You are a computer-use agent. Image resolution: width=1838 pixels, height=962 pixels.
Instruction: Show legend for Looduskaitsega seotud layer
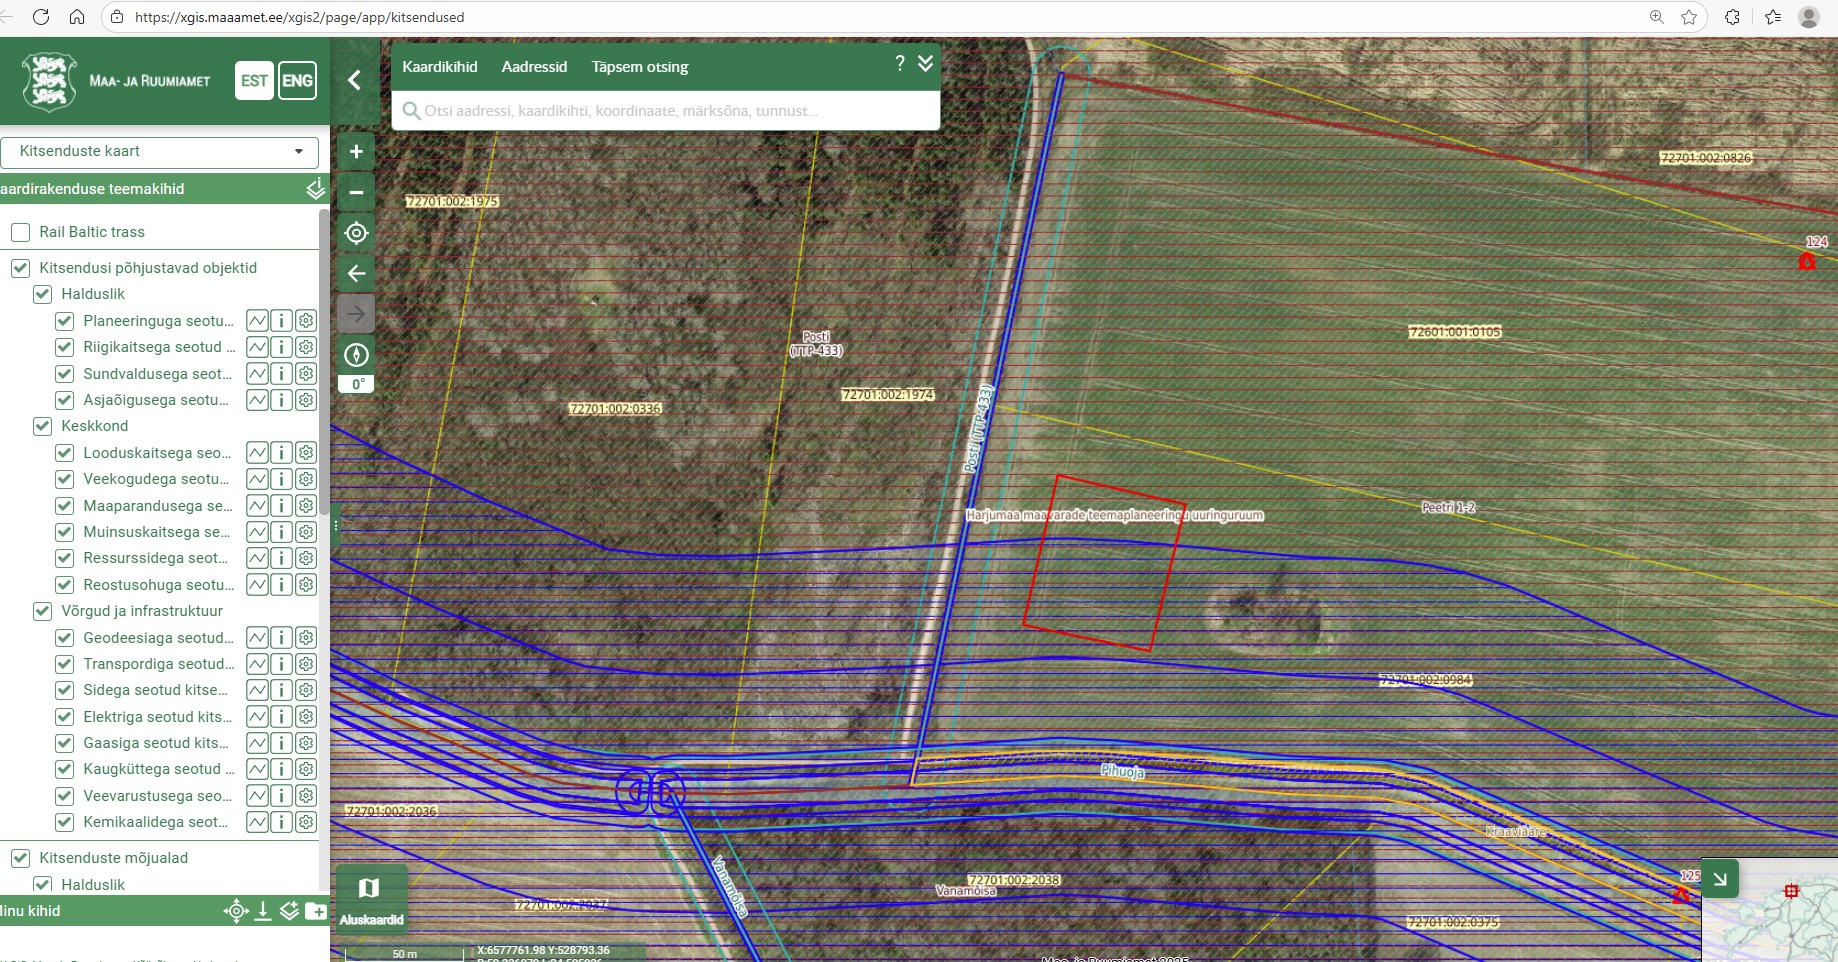[257, 453]
